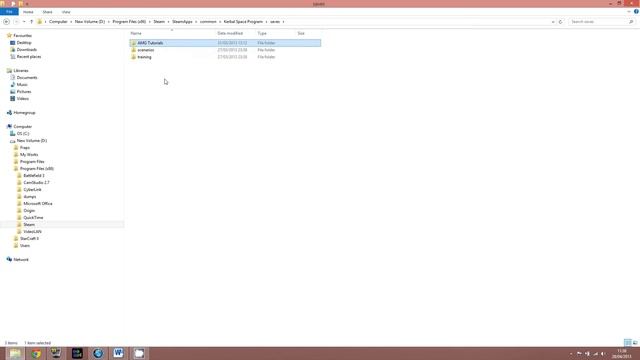Sort by the Type column header
Screen dimensions: 640x360
(262, 33)
